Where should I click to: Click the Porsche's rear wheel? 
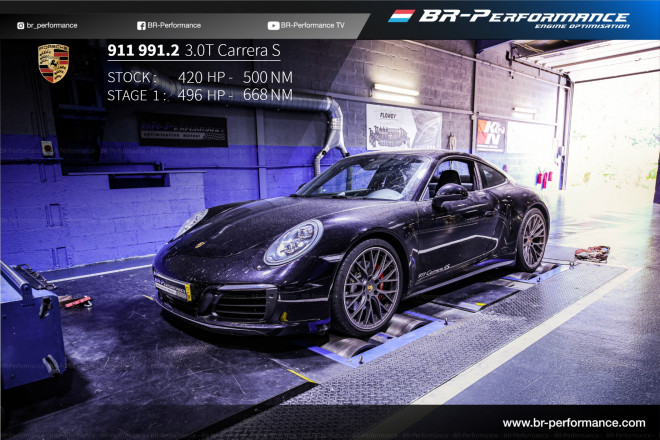tap(533, 240)
